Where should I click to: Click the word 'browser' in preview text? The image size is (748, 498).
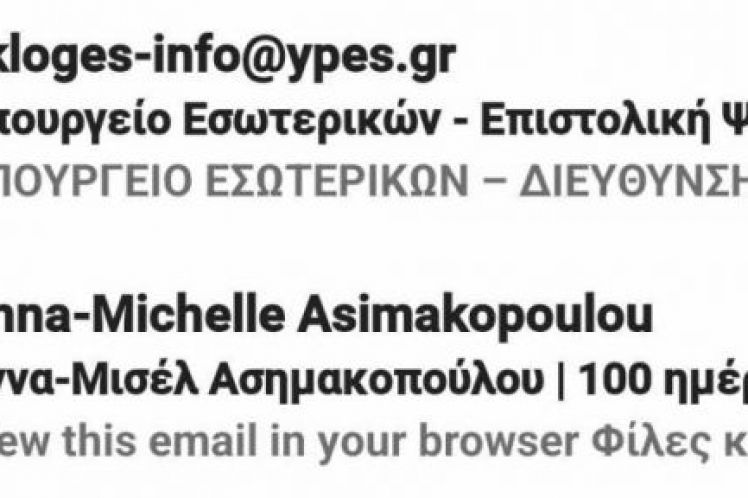(x=499, y=441)
